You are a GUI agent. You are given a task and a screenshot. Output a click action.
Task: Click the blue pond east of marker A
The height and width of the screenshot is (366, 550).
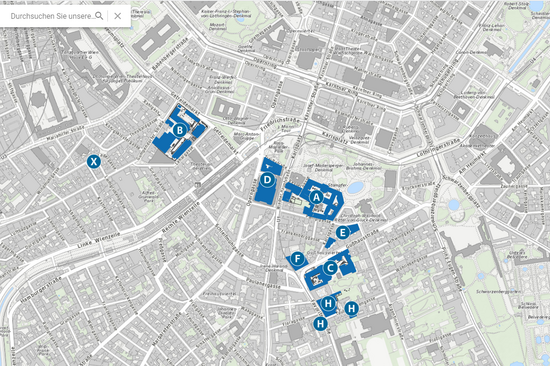tap(355, 188)
